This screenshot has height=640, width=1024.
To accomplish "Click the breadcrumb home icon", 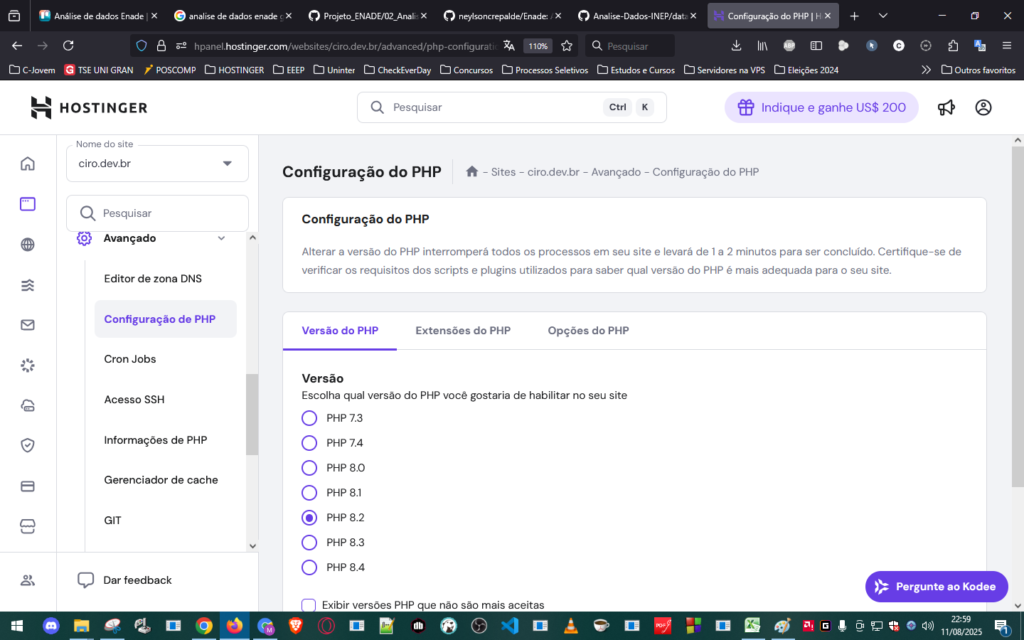I will (x=472, y=172).
